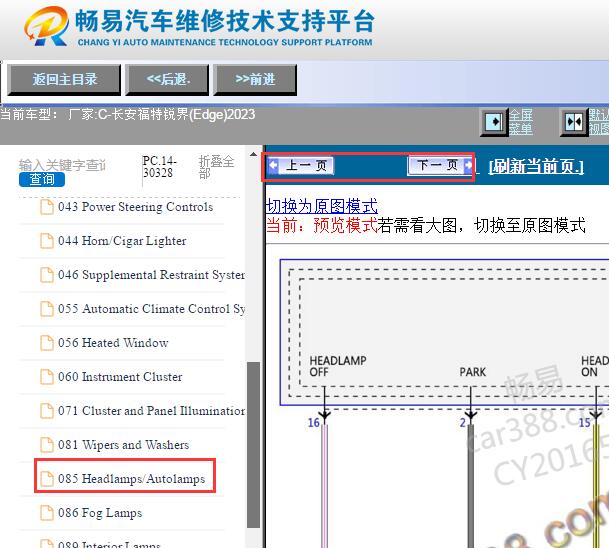Click the 刷新当前页 refresh link
Viewport: 609px width, 548px height.
536,167
